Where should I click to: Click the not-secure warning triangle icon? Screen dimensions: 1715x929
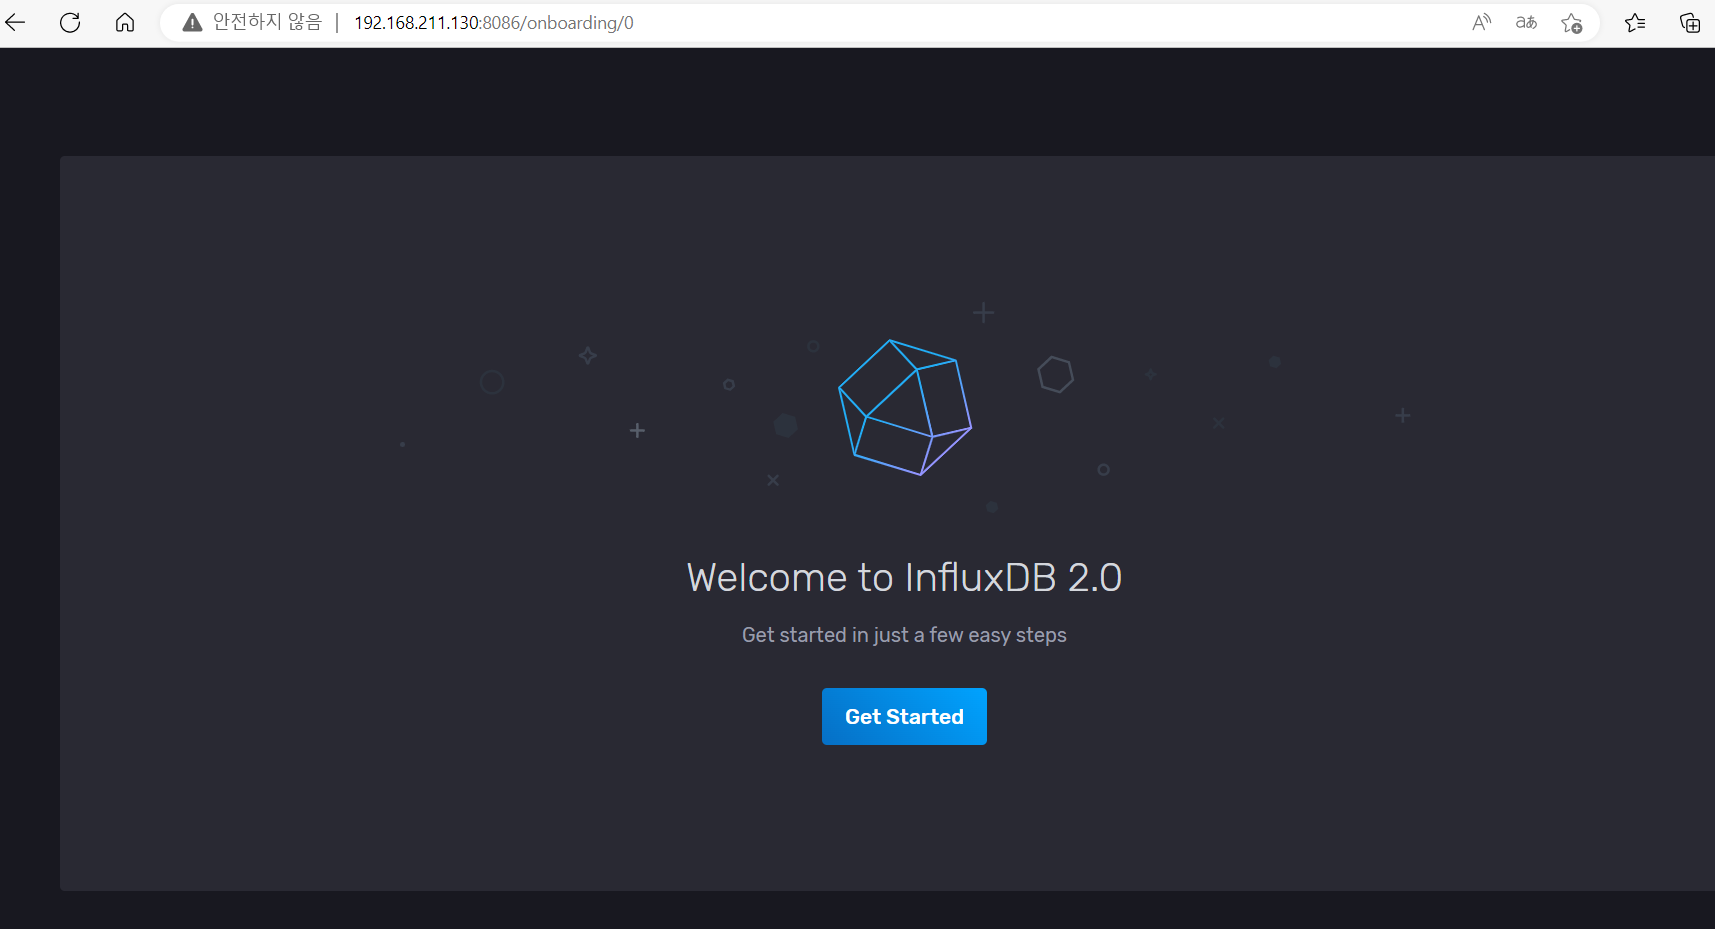tap(192, 23)
